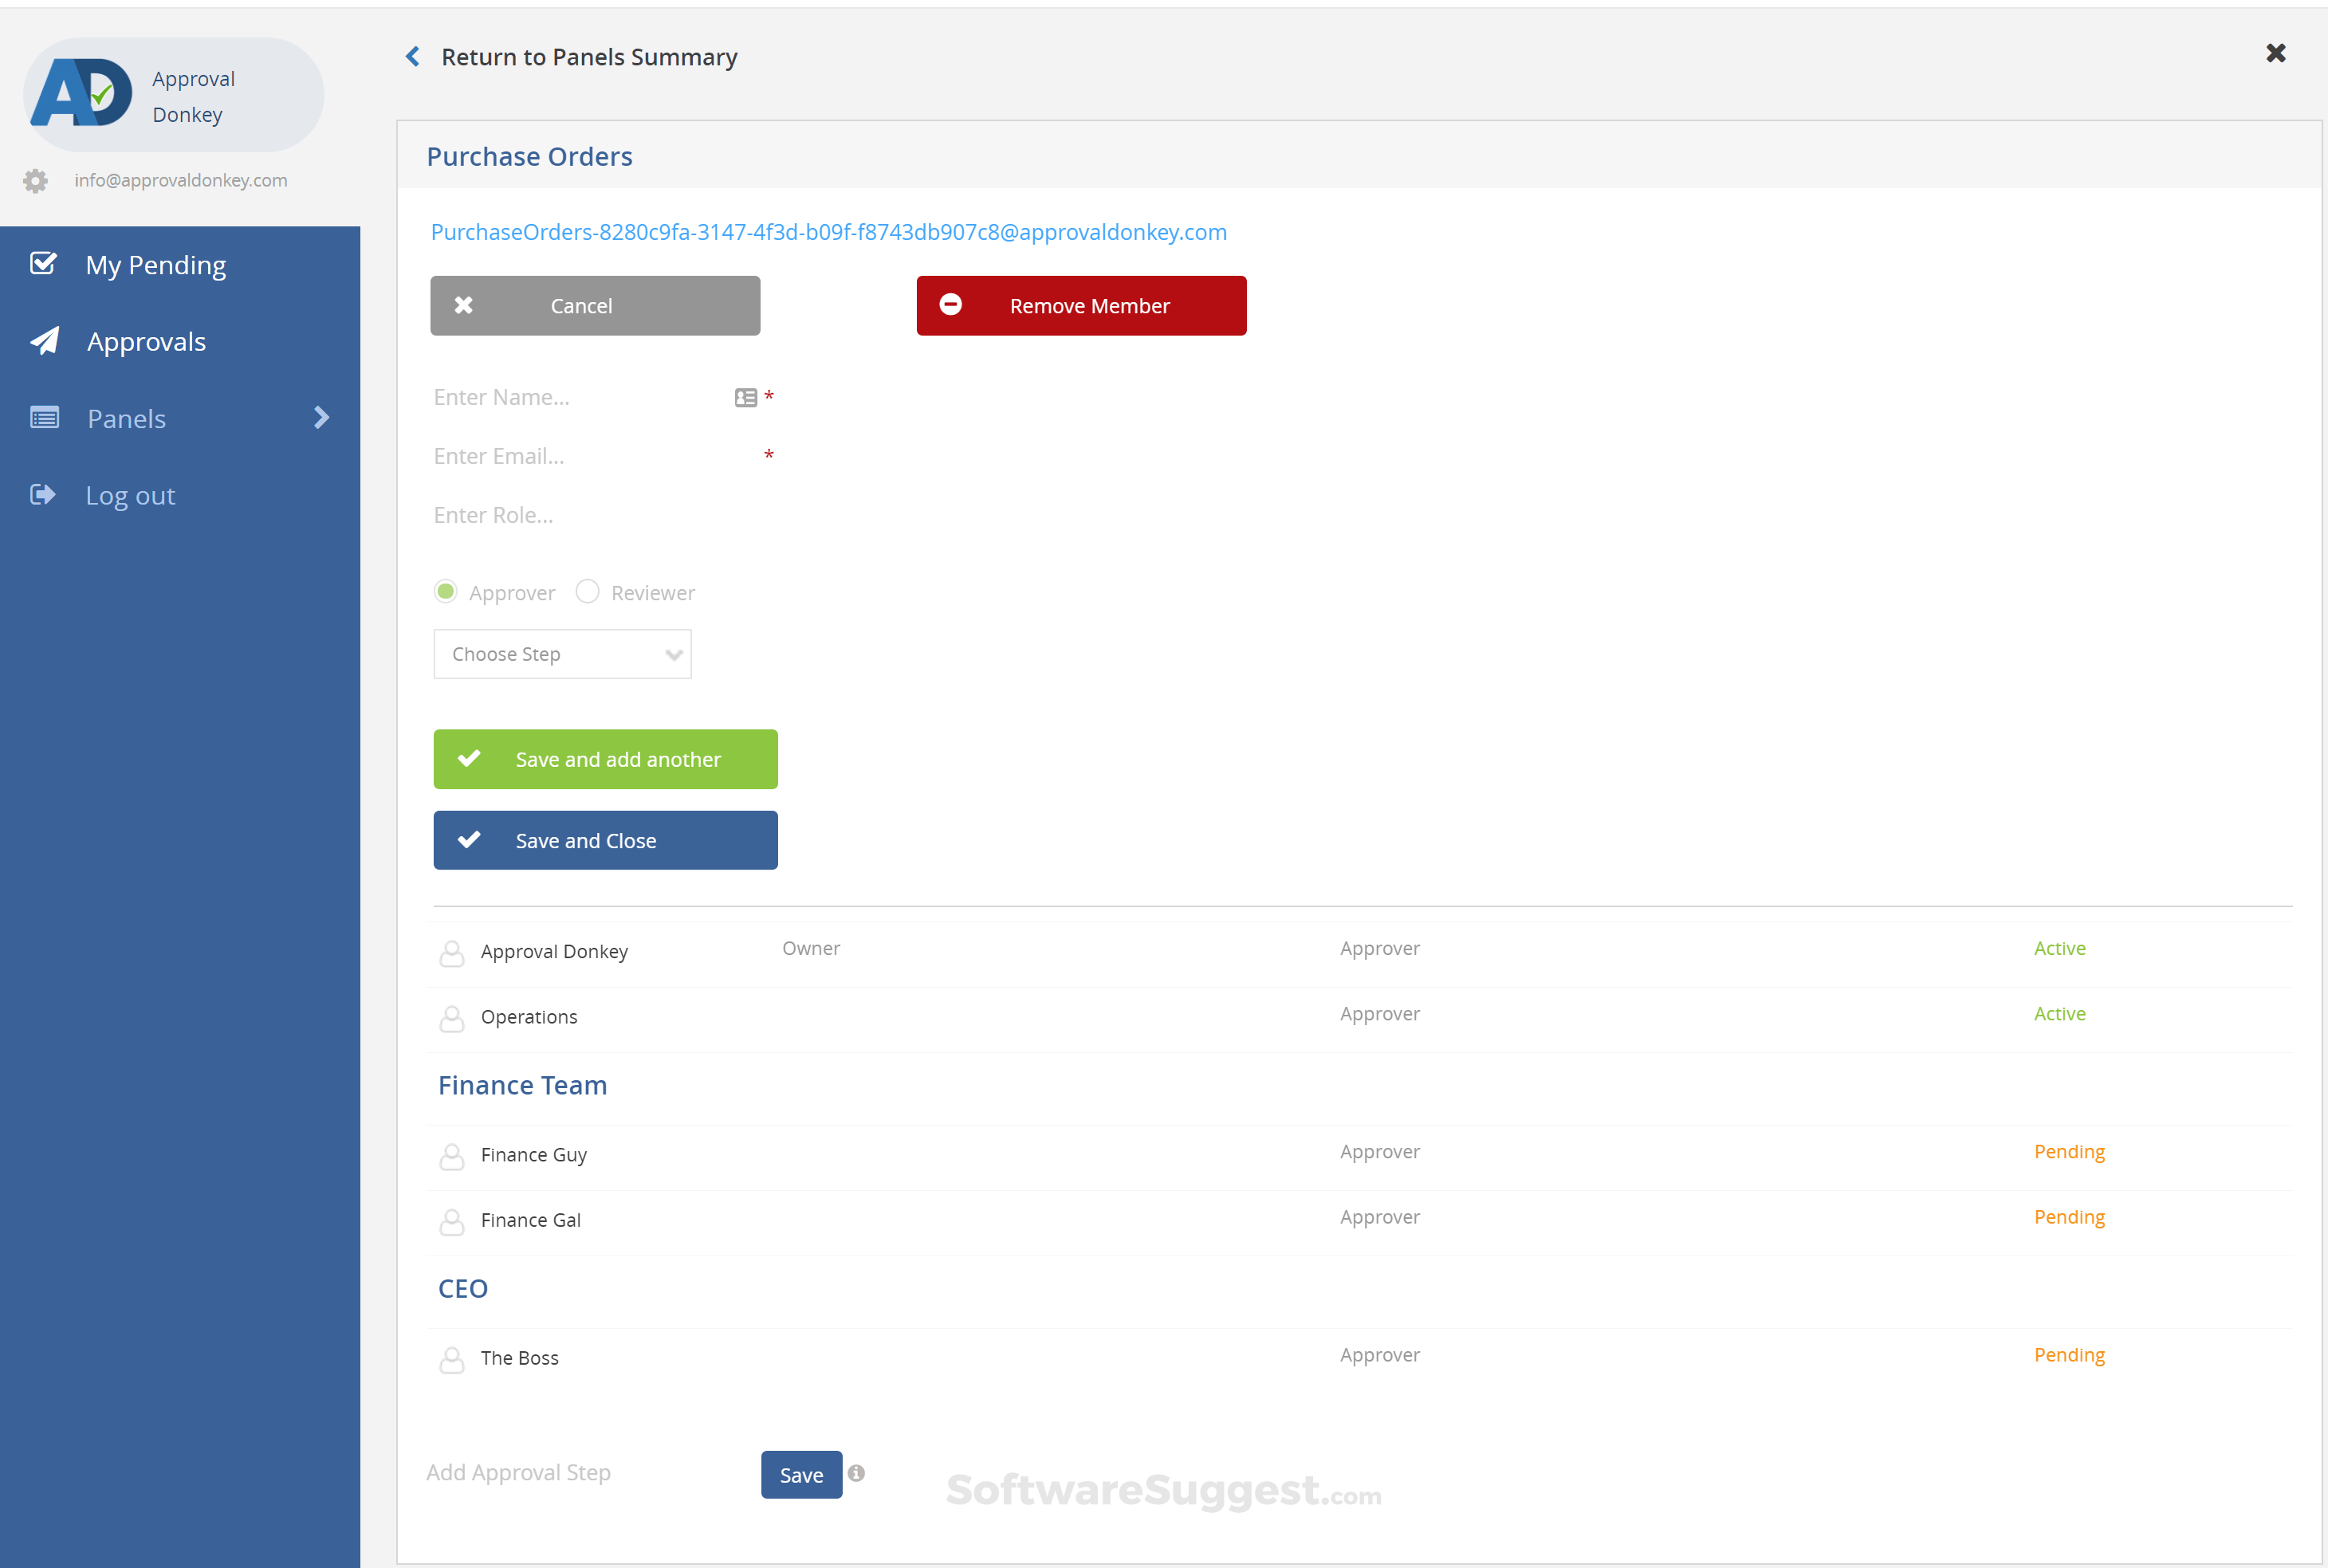The image size is (2328, 1568).
Task: Select the Reviewer radio button
Action: (x=588, y=592)
